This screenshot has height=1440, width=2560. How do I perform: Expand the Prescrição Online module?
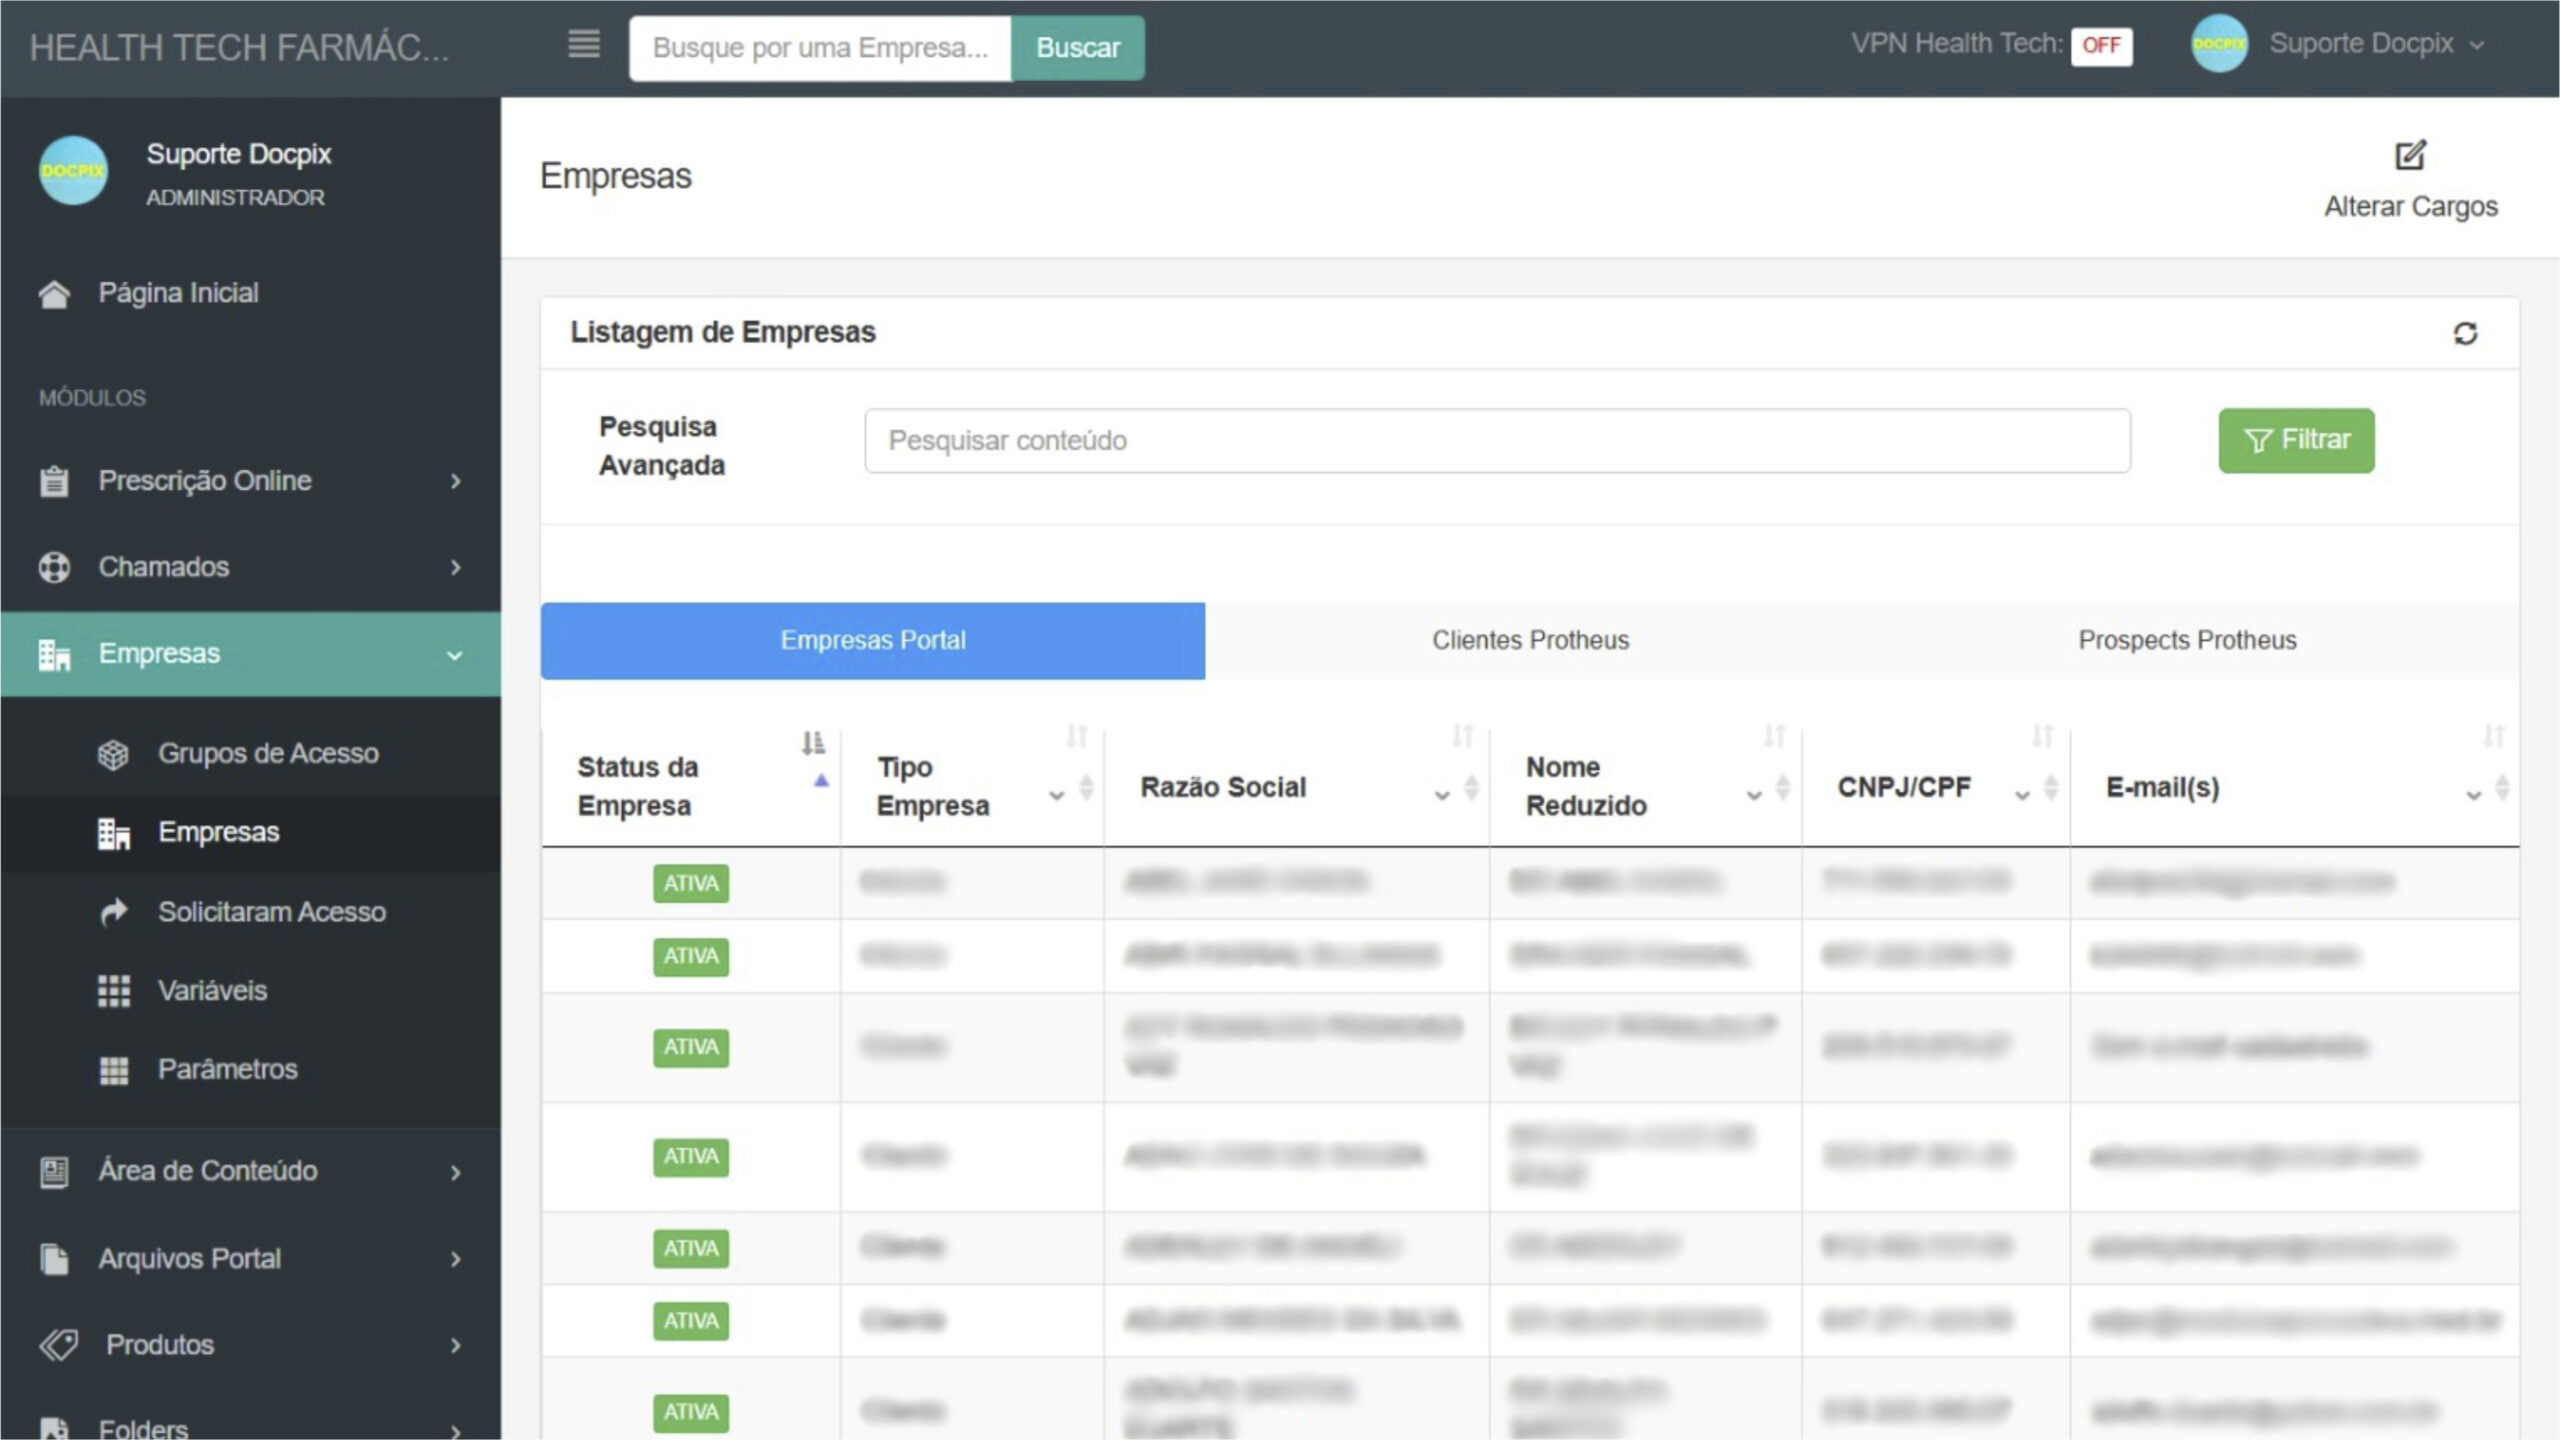tap(455, 481)
